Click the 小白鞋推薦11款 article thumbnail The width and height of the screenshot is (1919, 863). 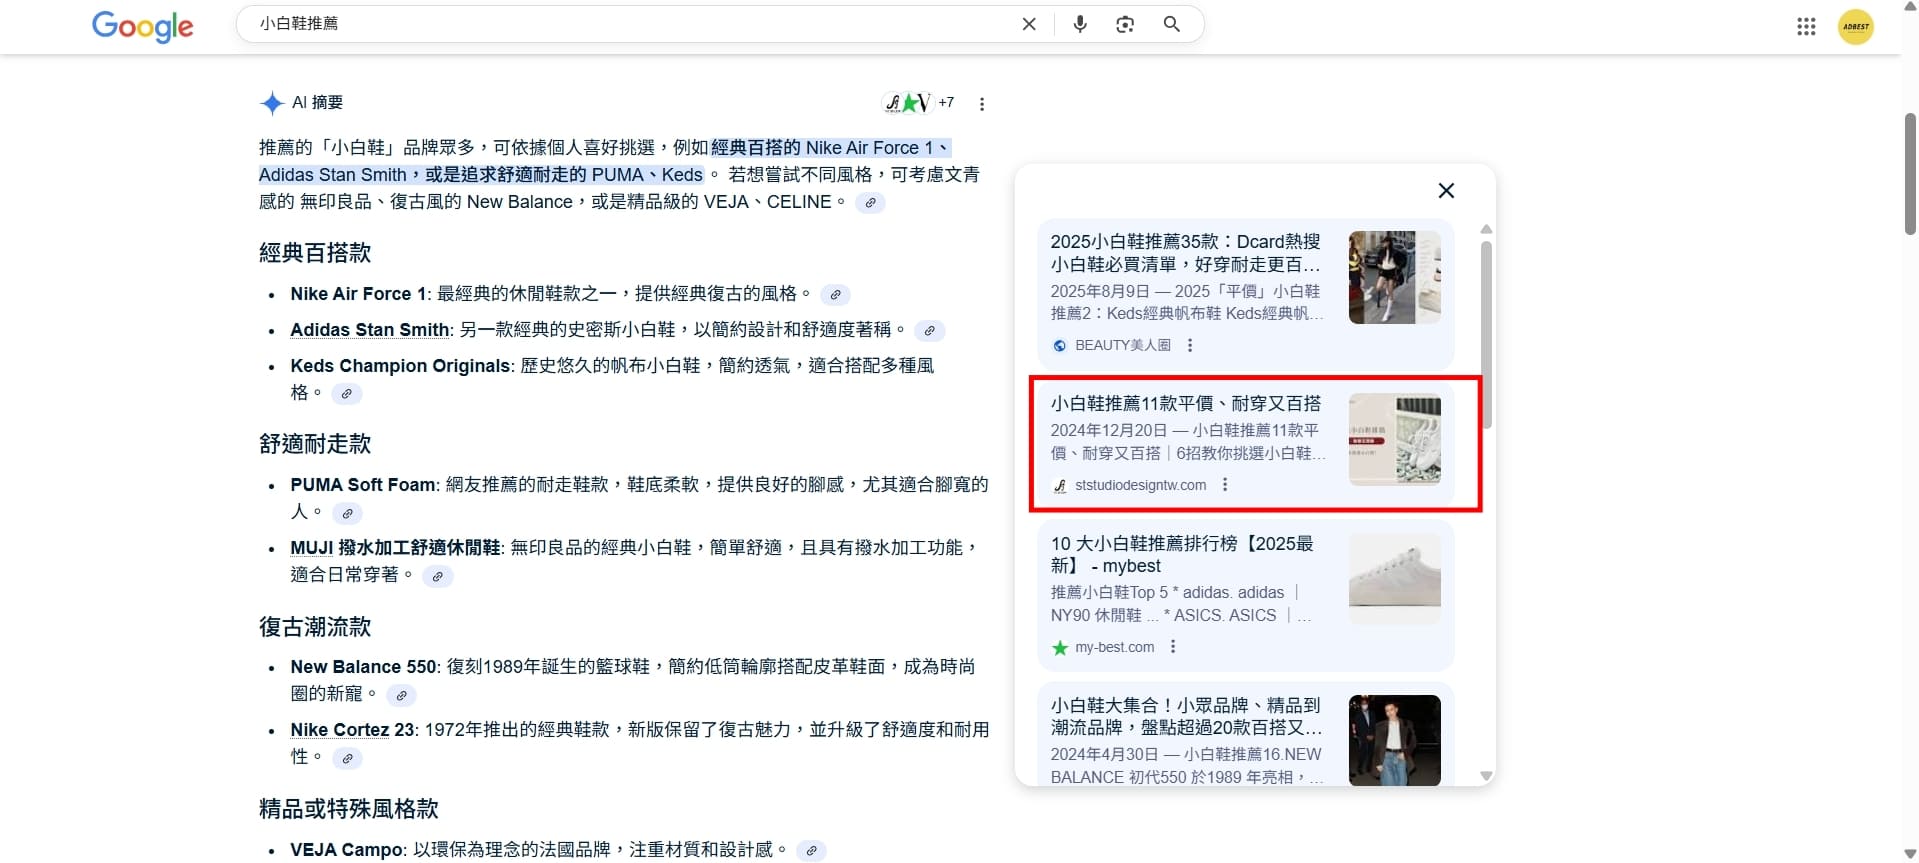pyautogui.click(x=1394, y=439)
